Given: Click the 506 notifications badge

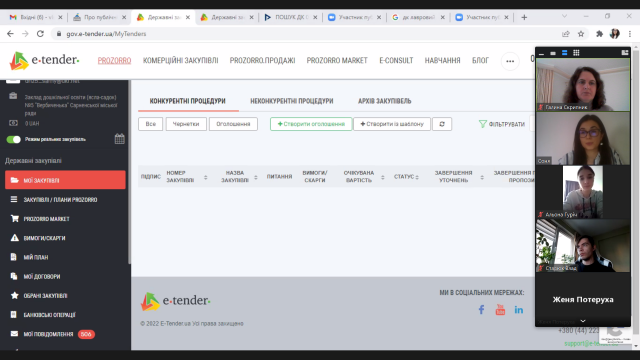Looking at the screenshot, I should pos(86,334).
